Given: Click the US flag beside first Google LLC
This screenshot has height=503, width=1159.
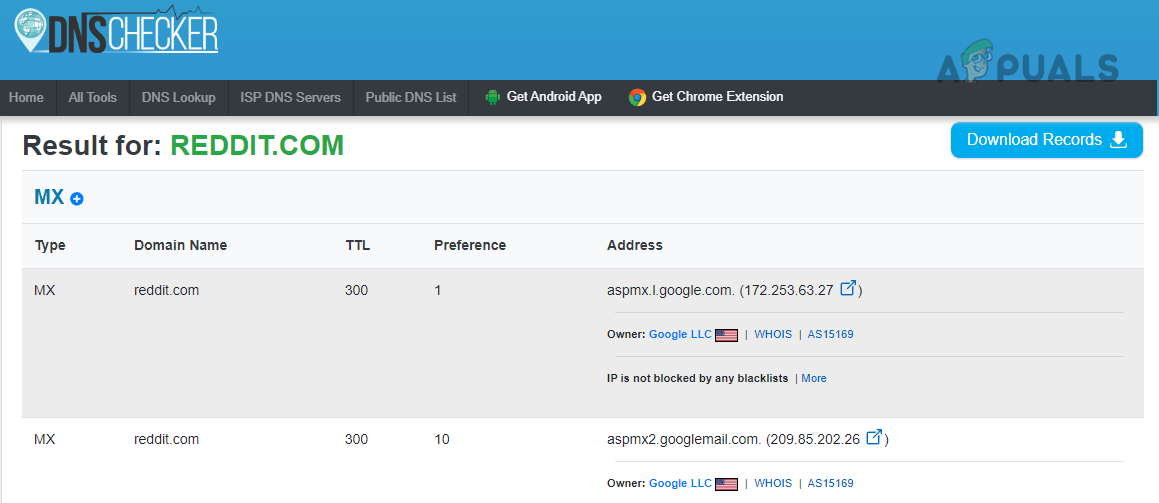Looking at the screenshot, I should (727, 335).
